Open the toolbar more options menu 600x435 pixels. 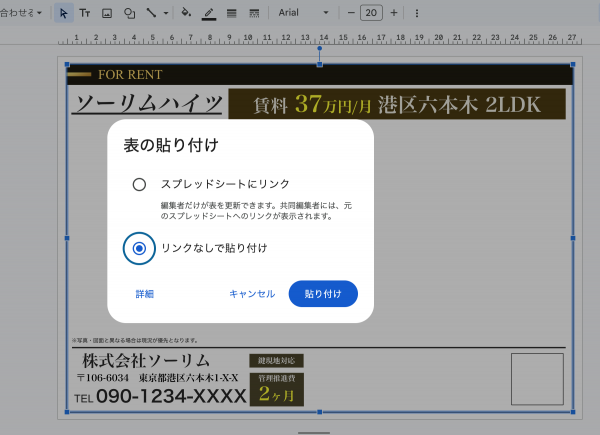tap(417, 13)
